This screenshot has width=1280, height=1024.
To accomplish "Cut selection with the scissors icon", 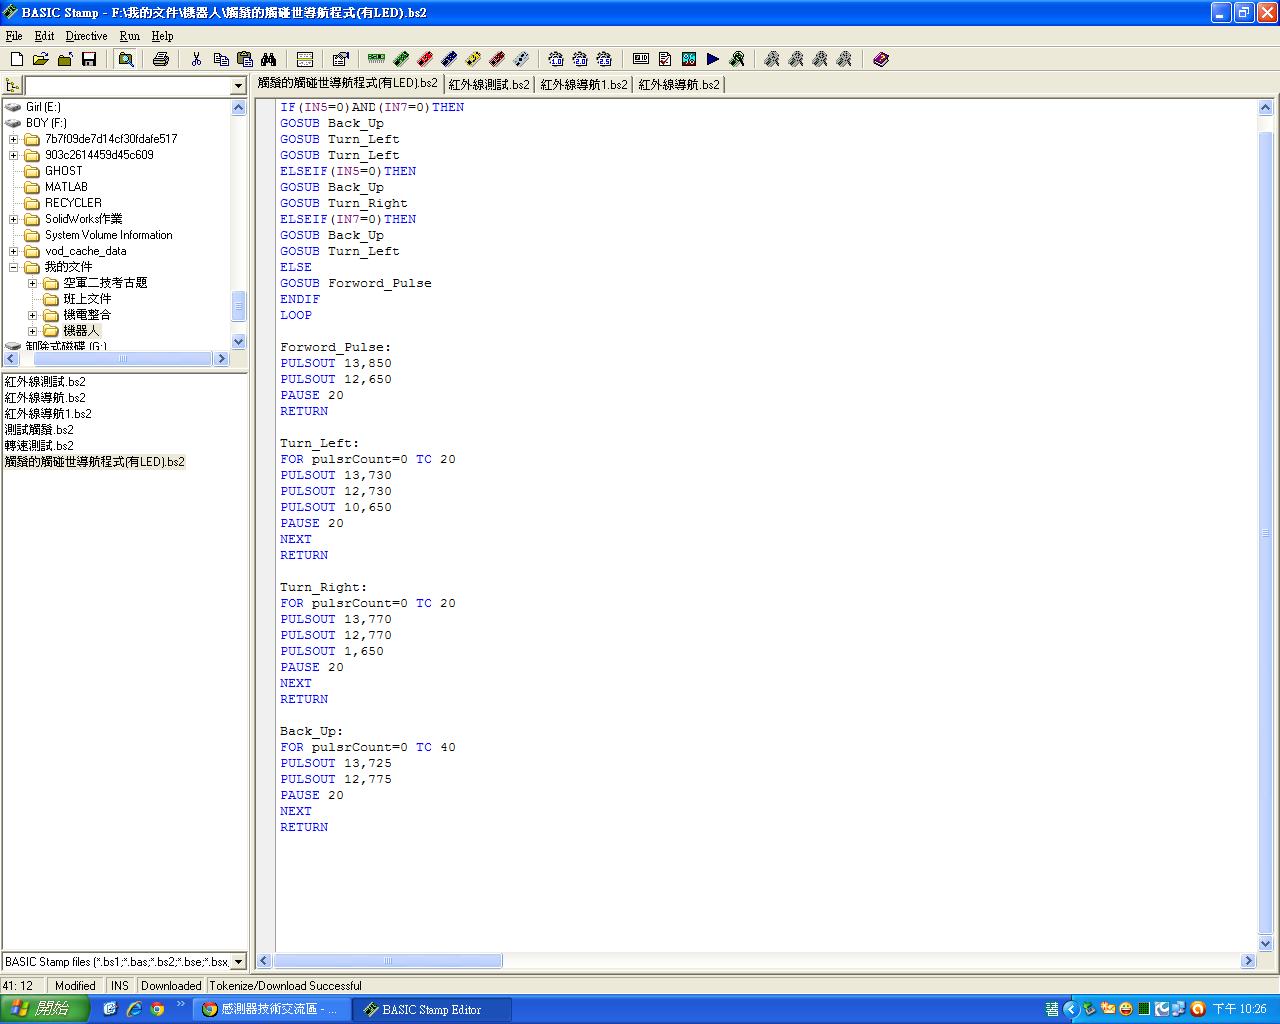I will coord(197,60).
